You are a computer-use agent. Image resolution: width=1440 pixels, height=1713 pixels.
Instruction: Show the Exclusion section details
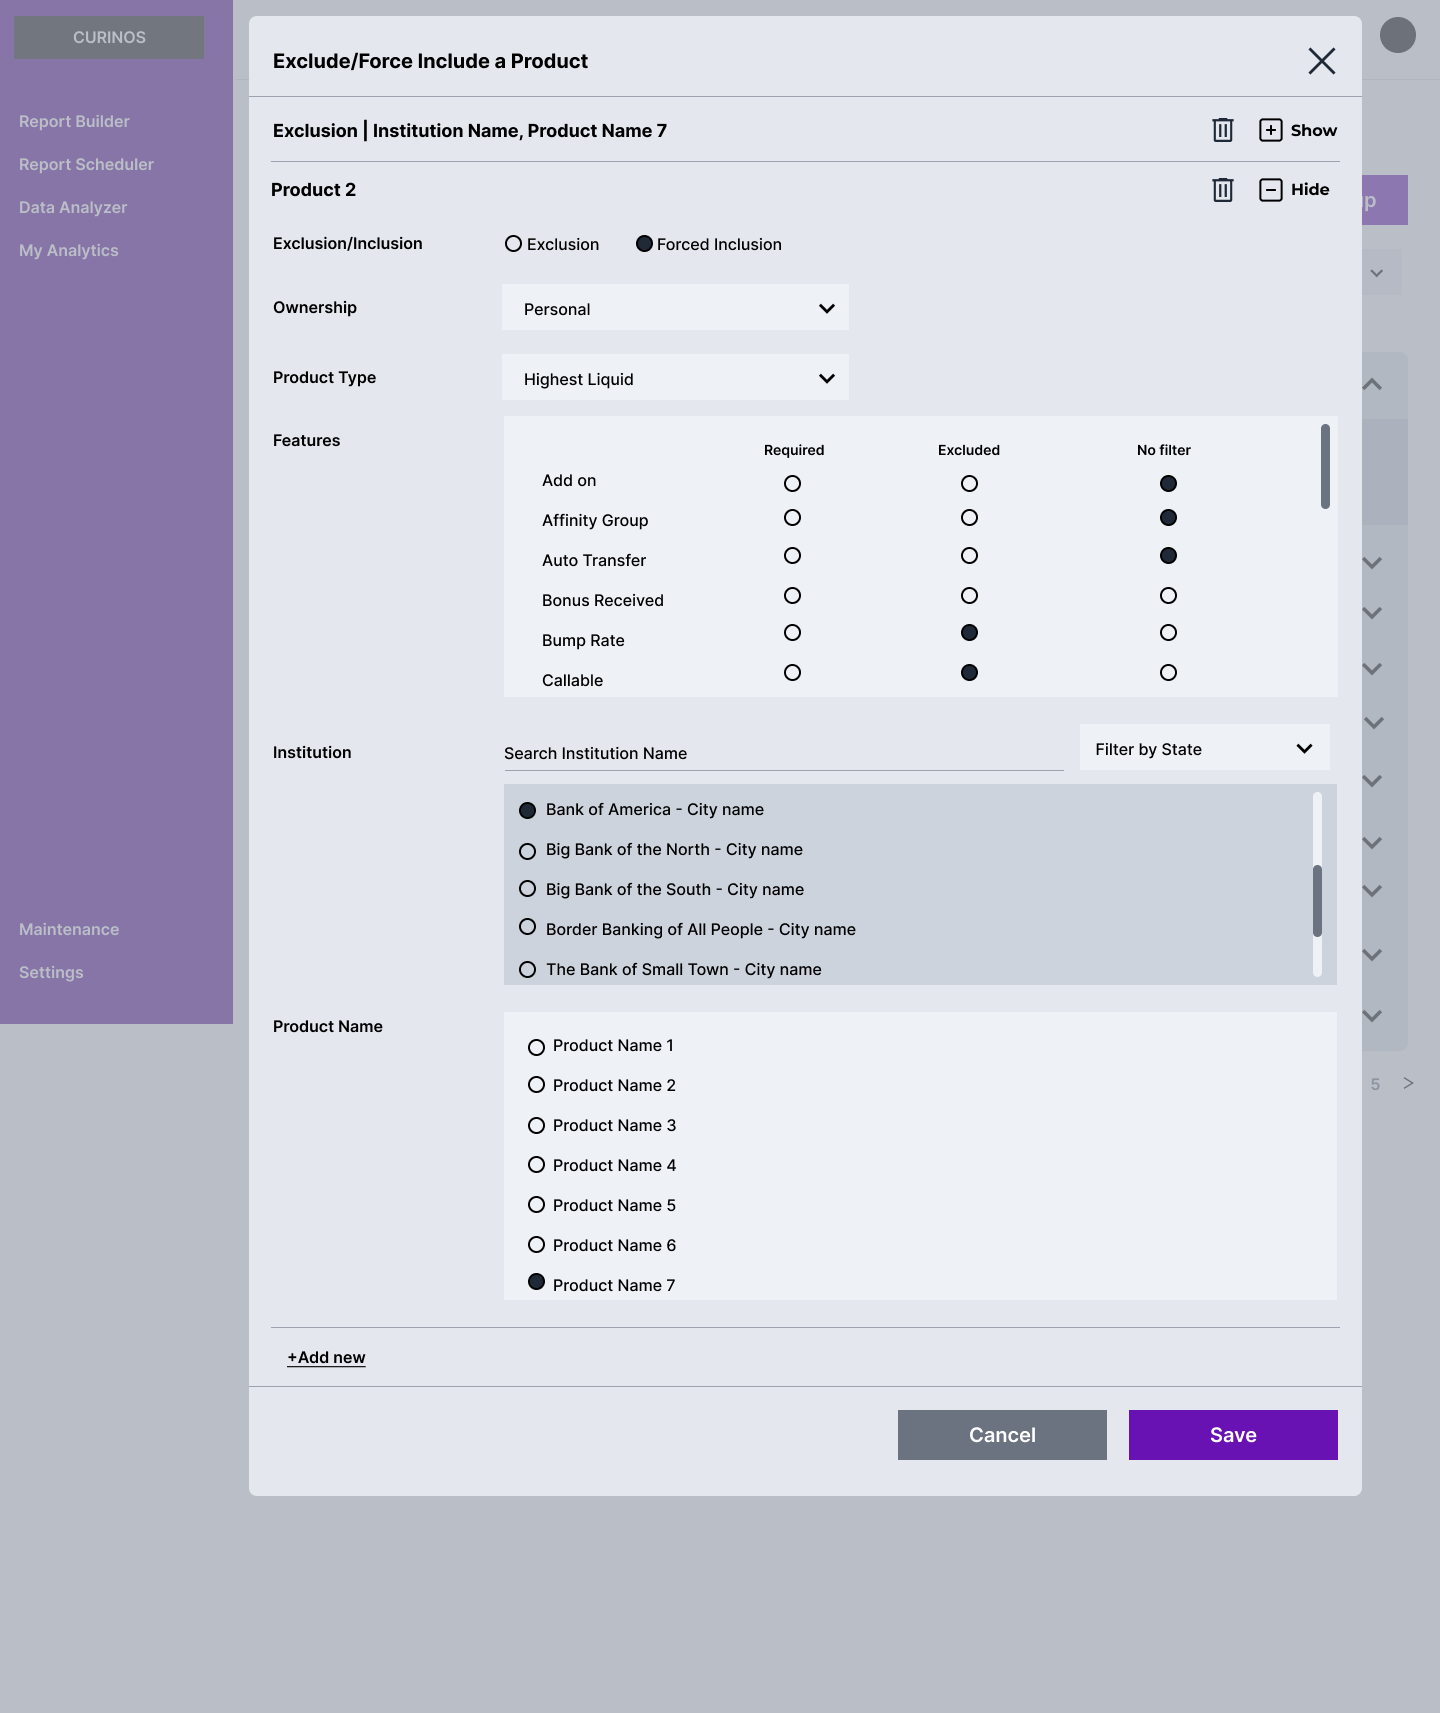[1297, 130]
